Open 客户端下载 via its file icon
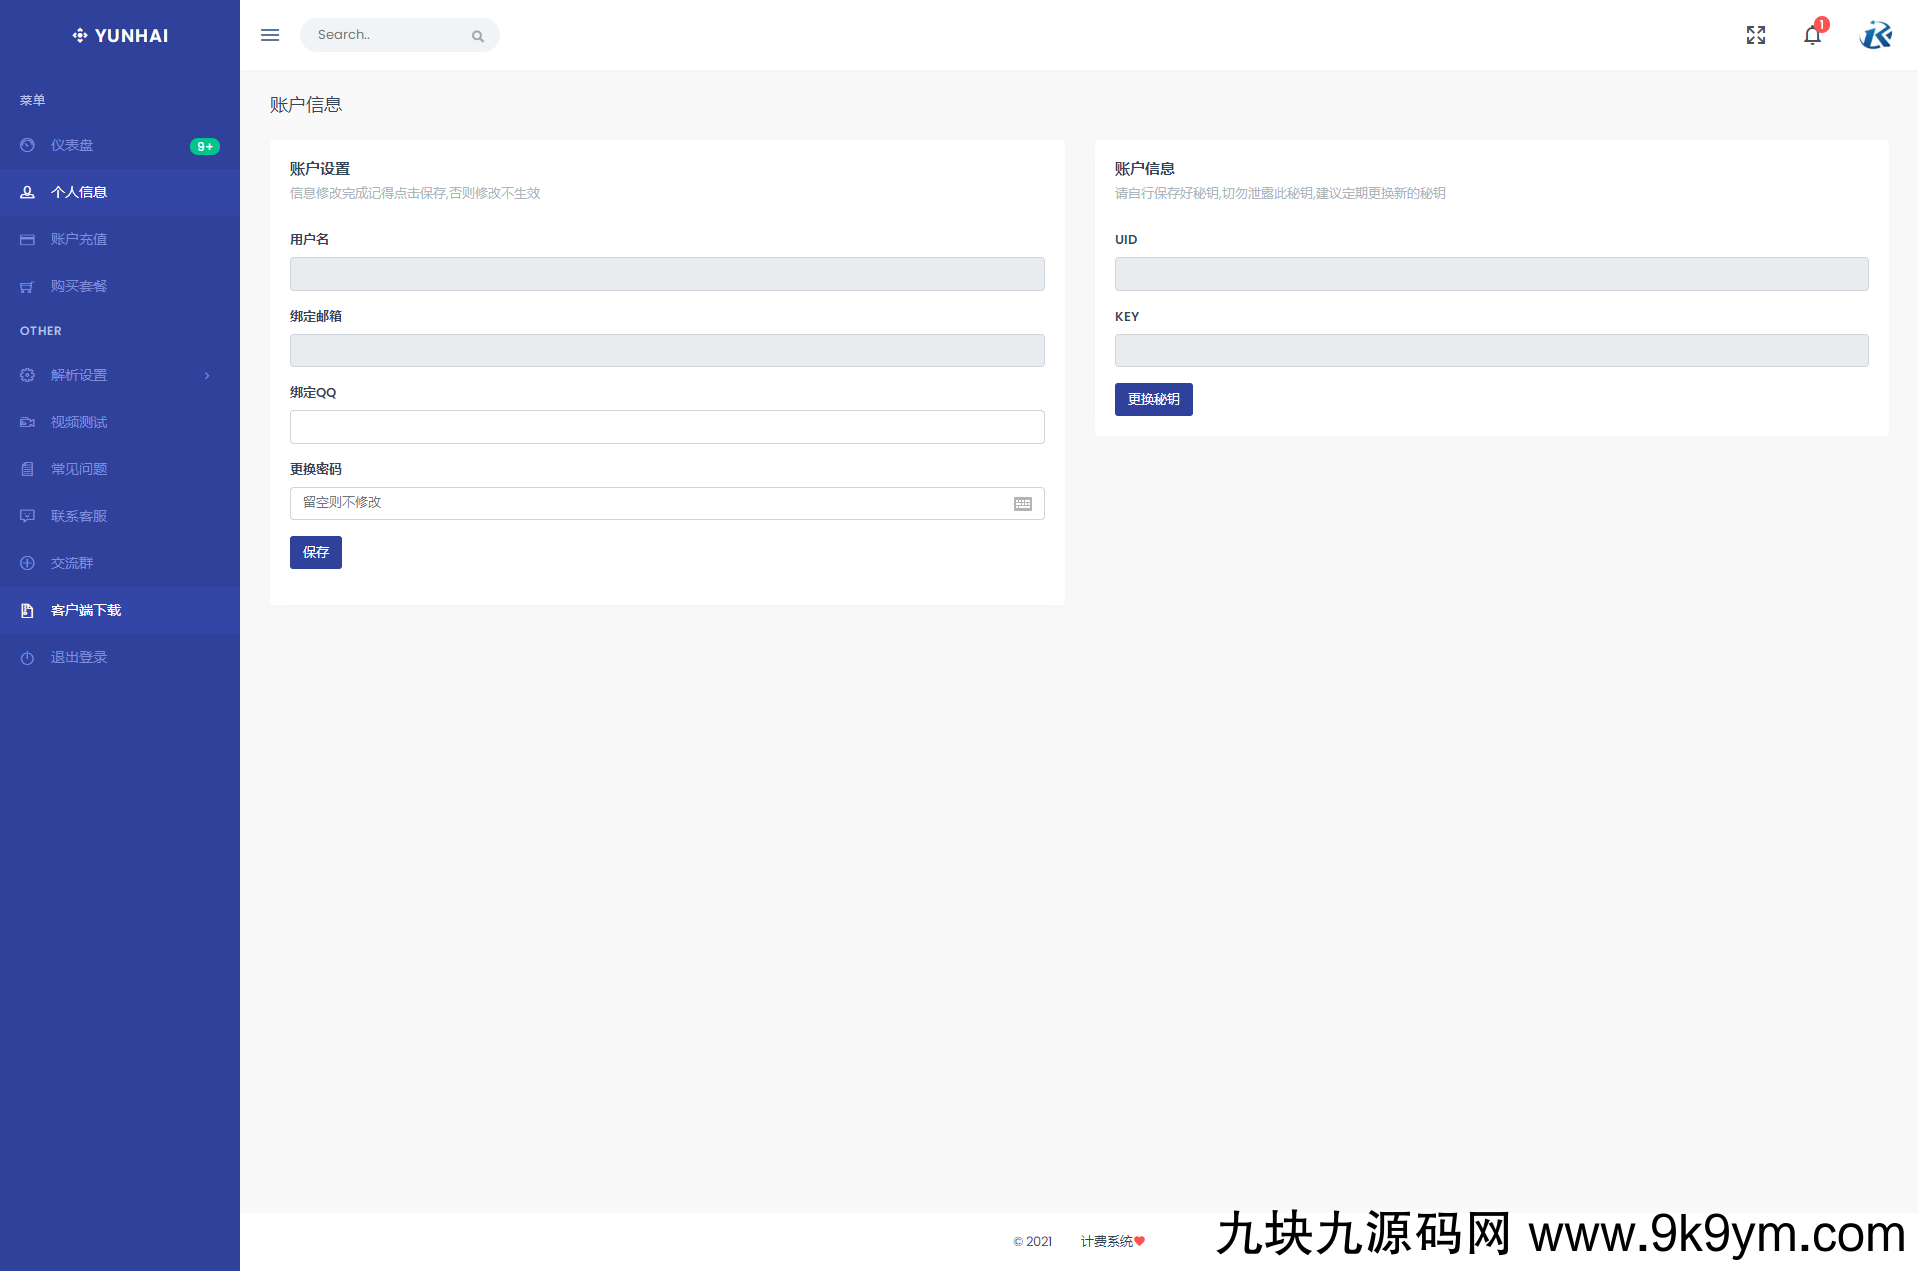1918x1271 pixels. [27, 610]
